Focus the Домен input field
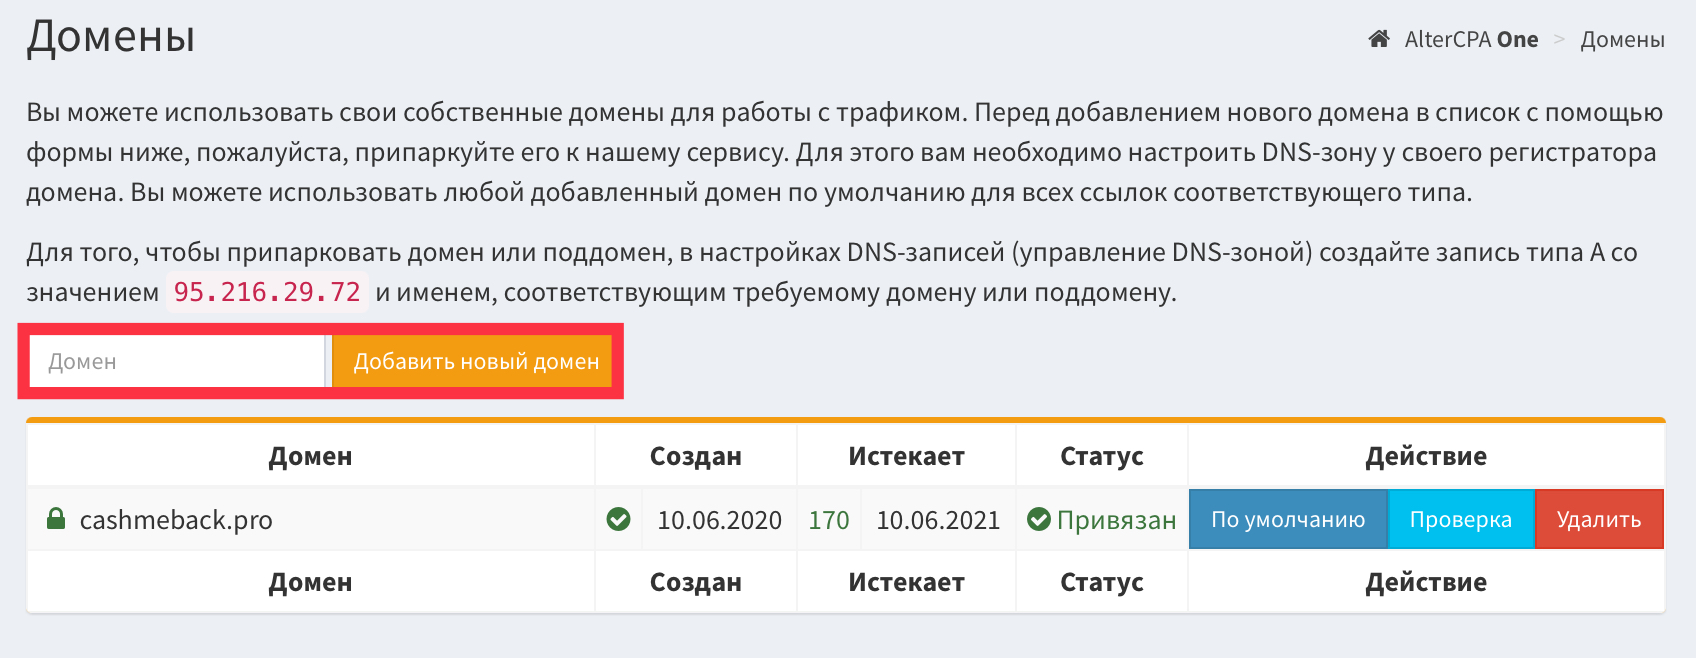The height and width of the screenshot is (658, 1696). pos(177,361)
